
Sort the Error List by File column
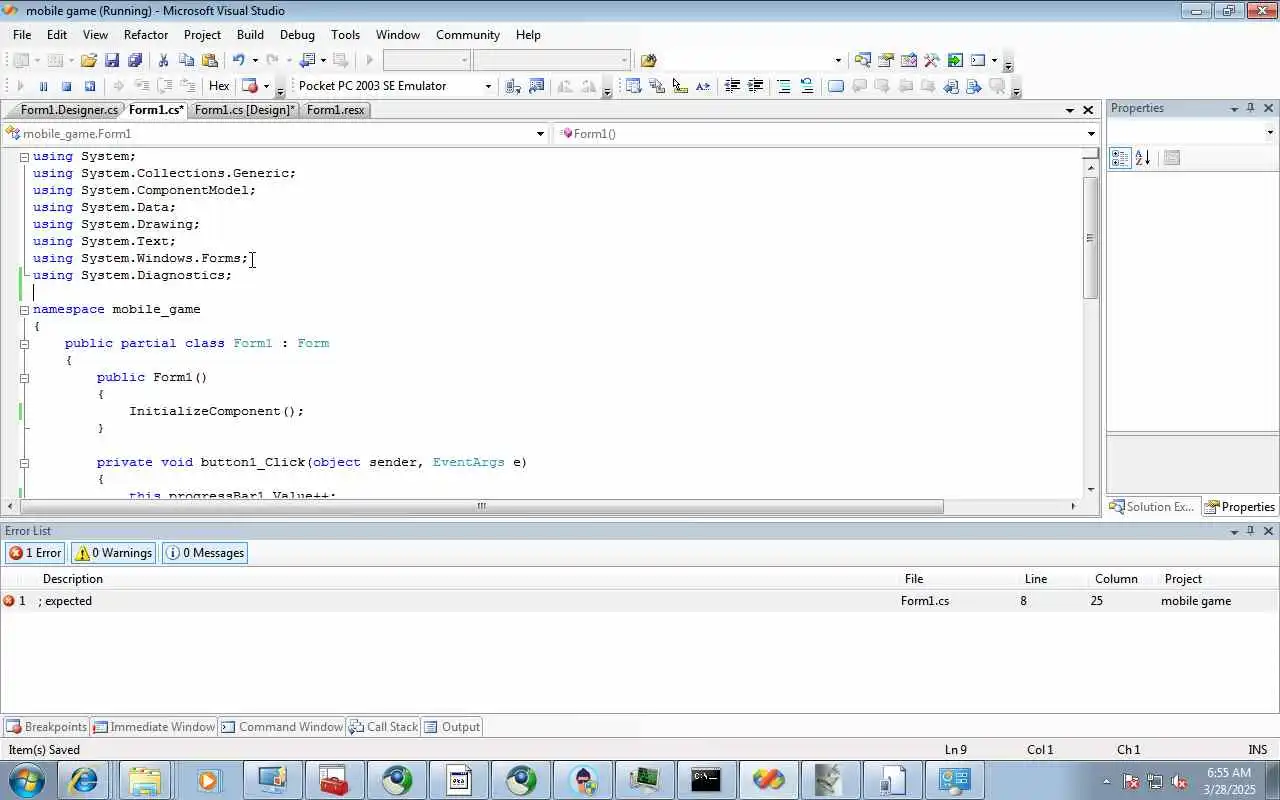point(913,579)
